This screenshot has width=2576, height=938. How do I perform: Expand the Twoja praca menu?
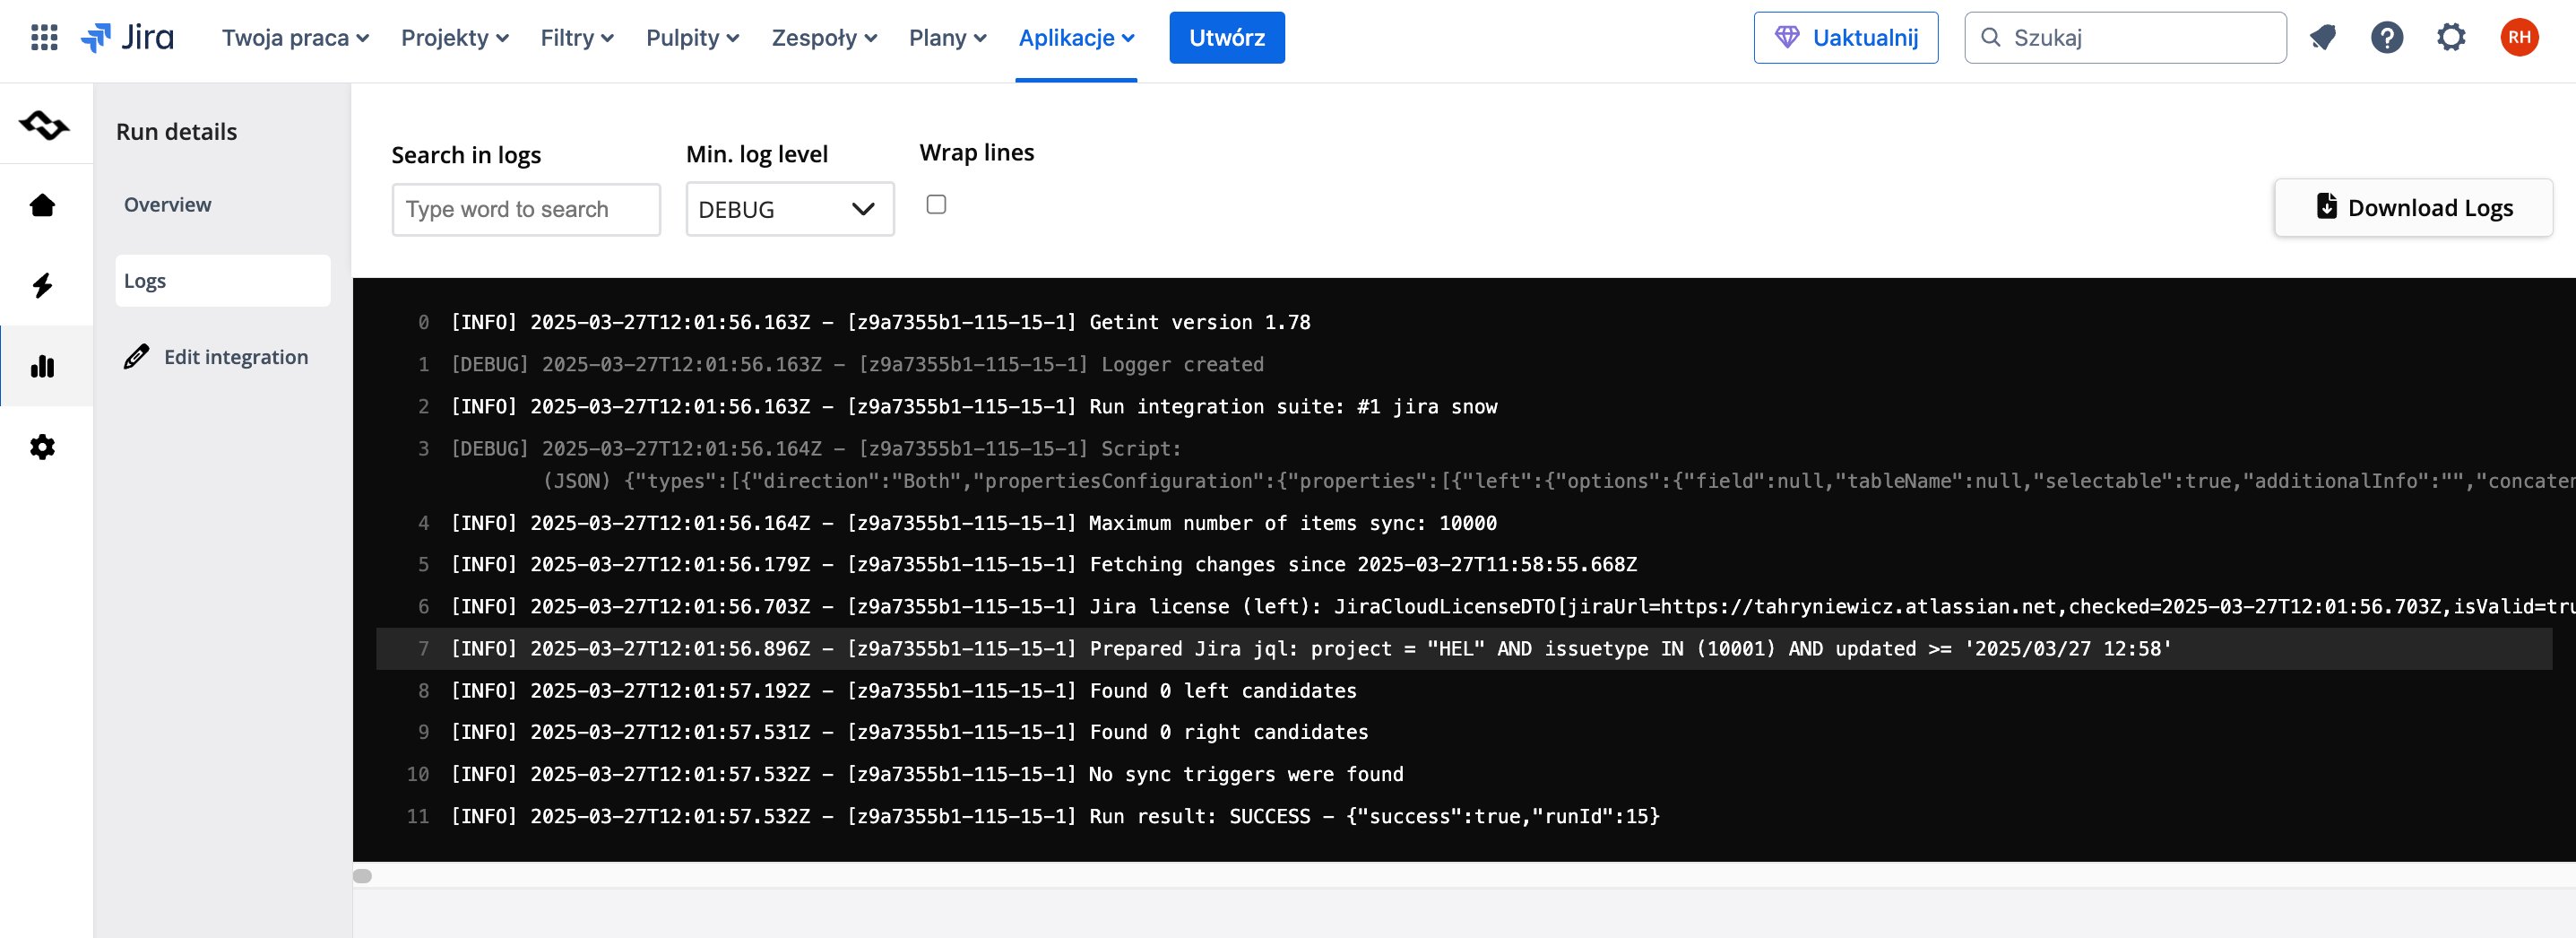(295, 38)
